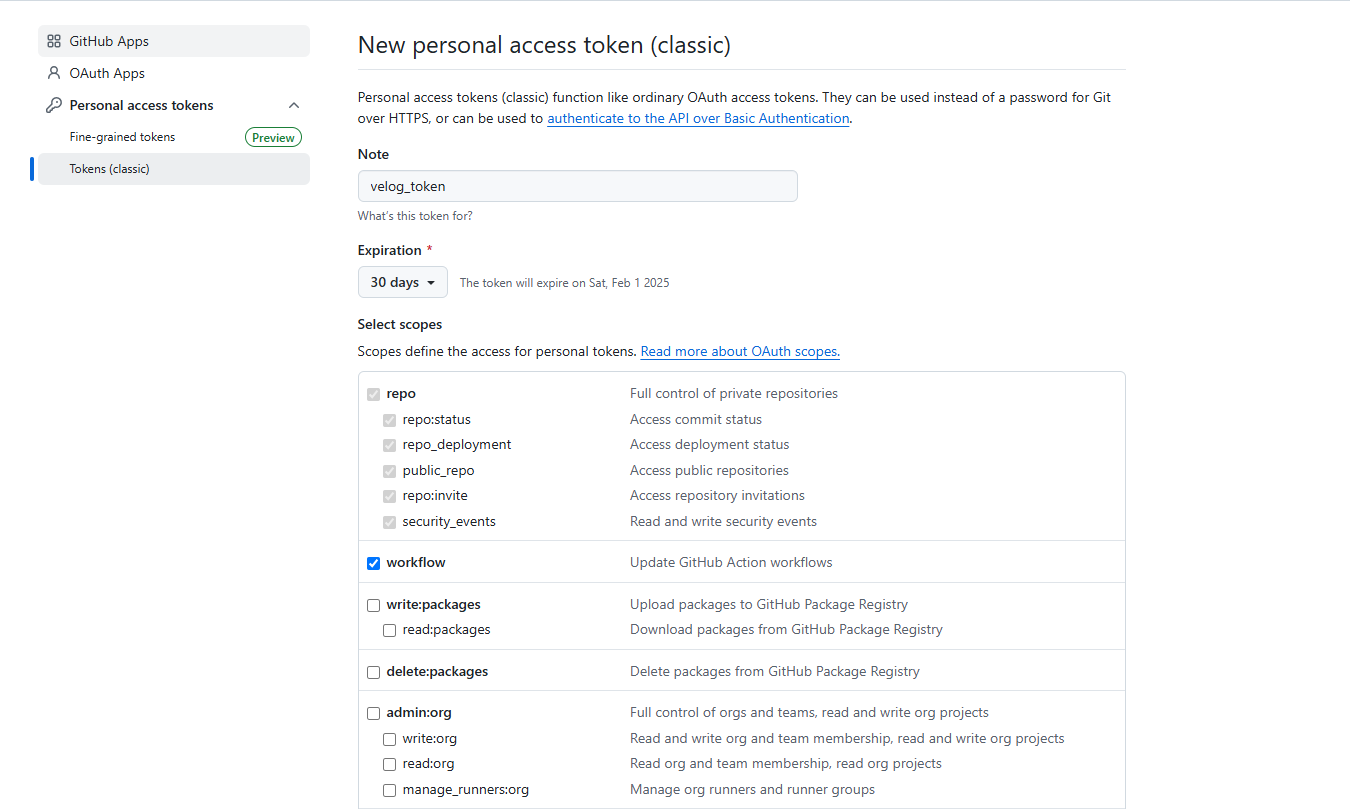Click the Note field containing velog_token
Image resolution: width=1350 pixels, height=809 pixels.
tap(578, 186)
